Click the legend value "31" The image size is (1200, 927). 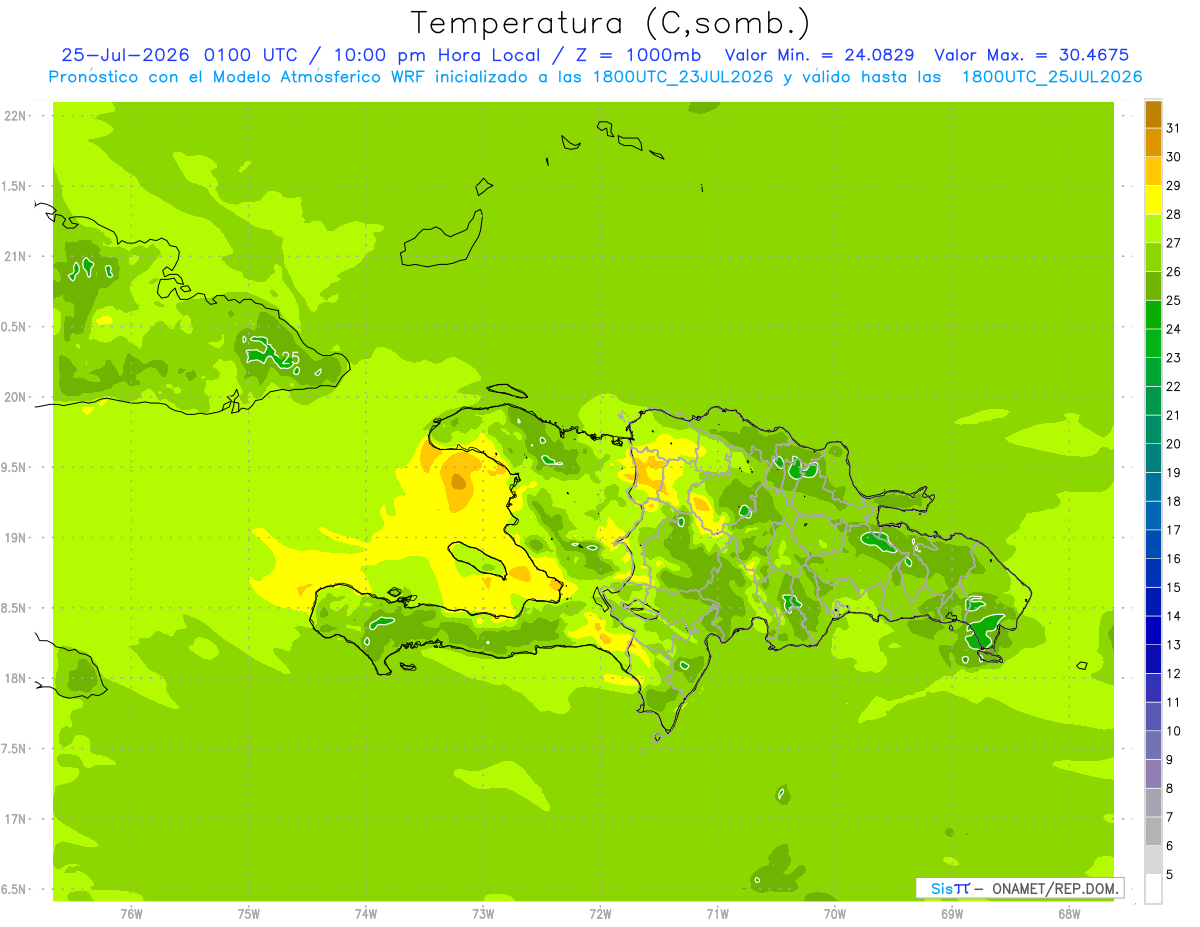(x=1173, y=128)
